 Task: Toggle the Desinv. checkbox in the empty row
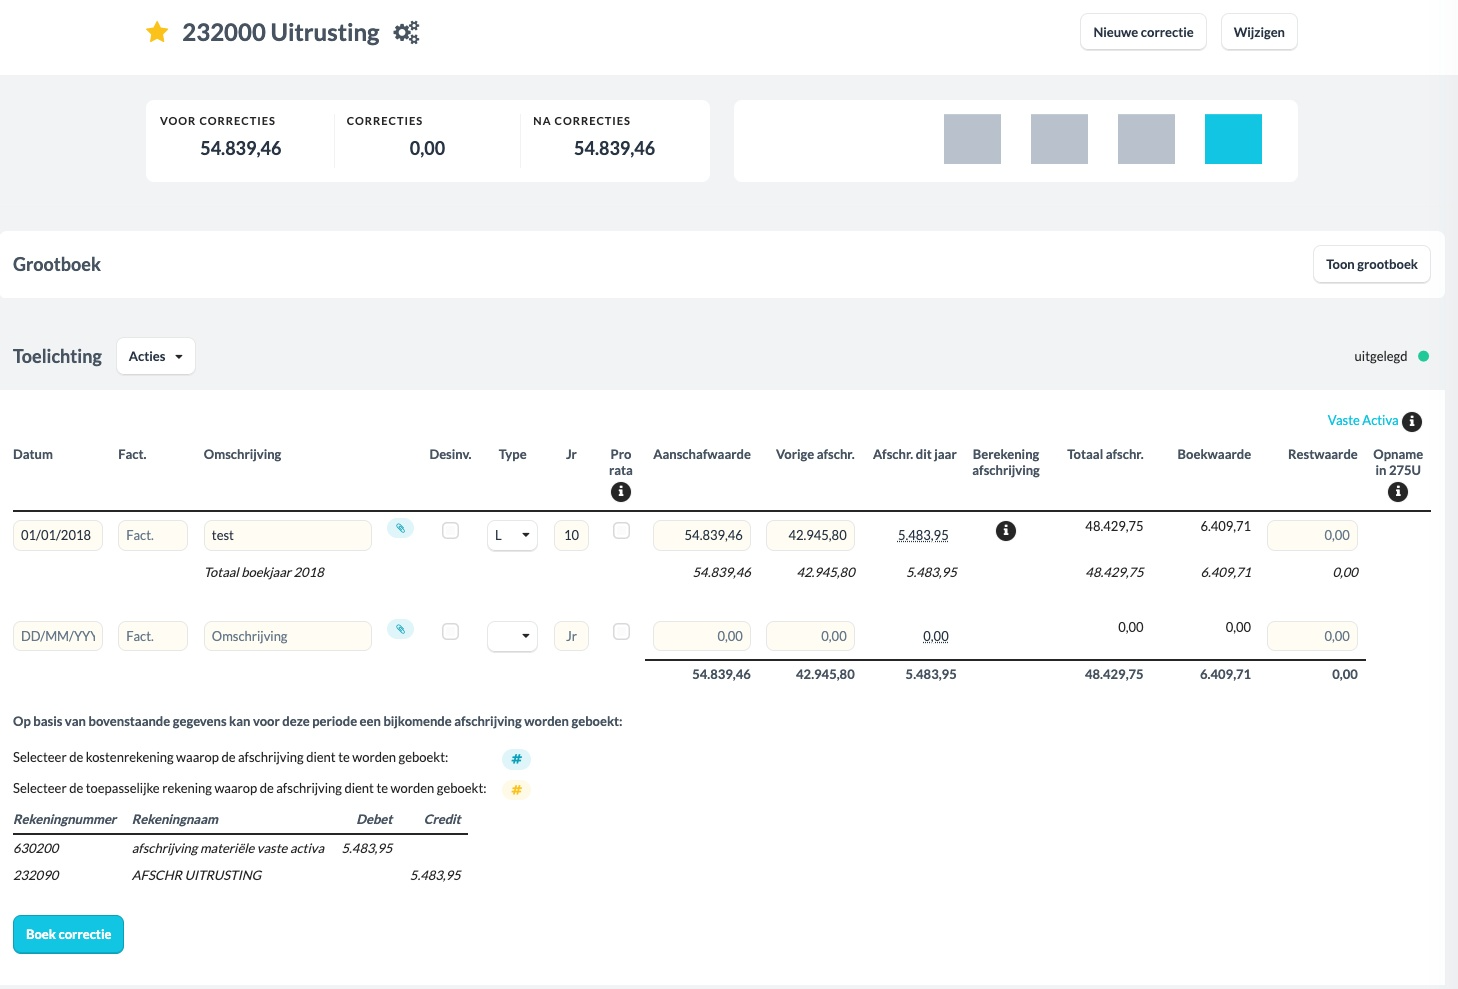click(x=451, y=632)
